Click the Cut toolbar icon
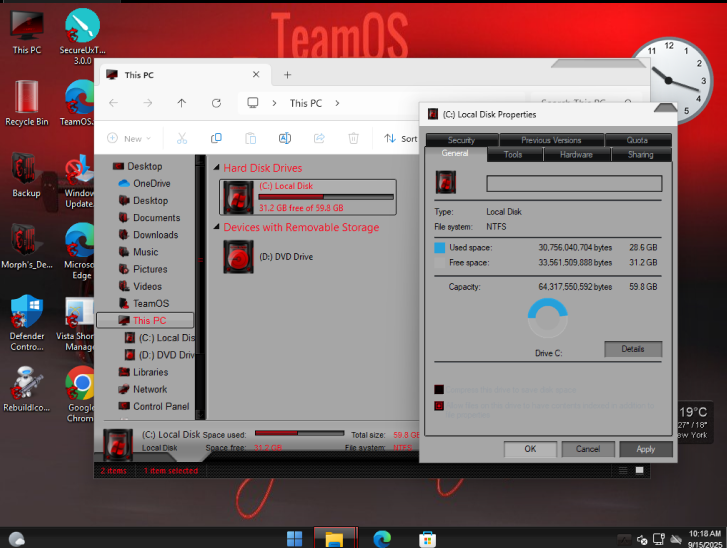 [182, 138]
